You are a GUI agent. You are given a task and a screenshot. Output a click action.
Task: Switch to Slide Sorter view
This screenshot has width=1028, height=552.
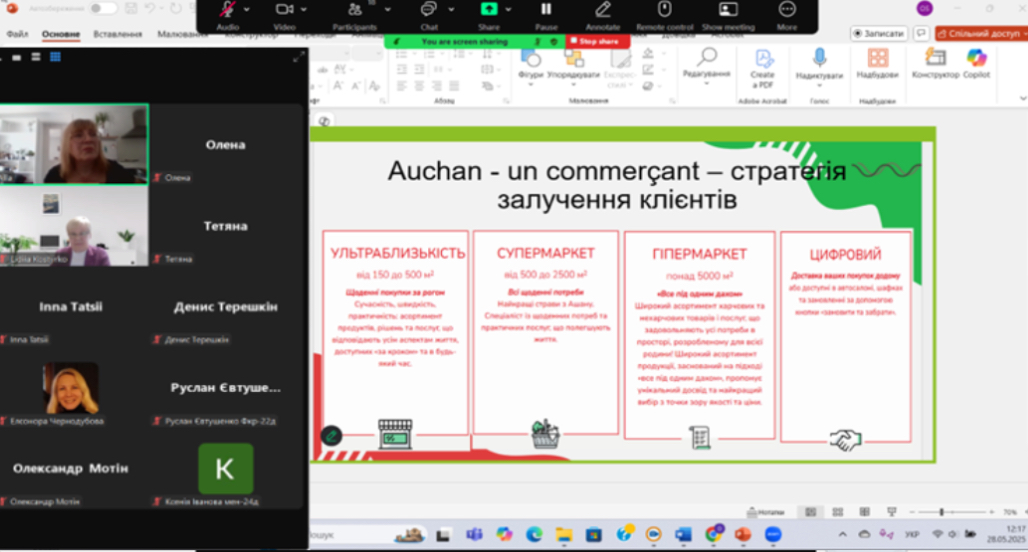838,512
